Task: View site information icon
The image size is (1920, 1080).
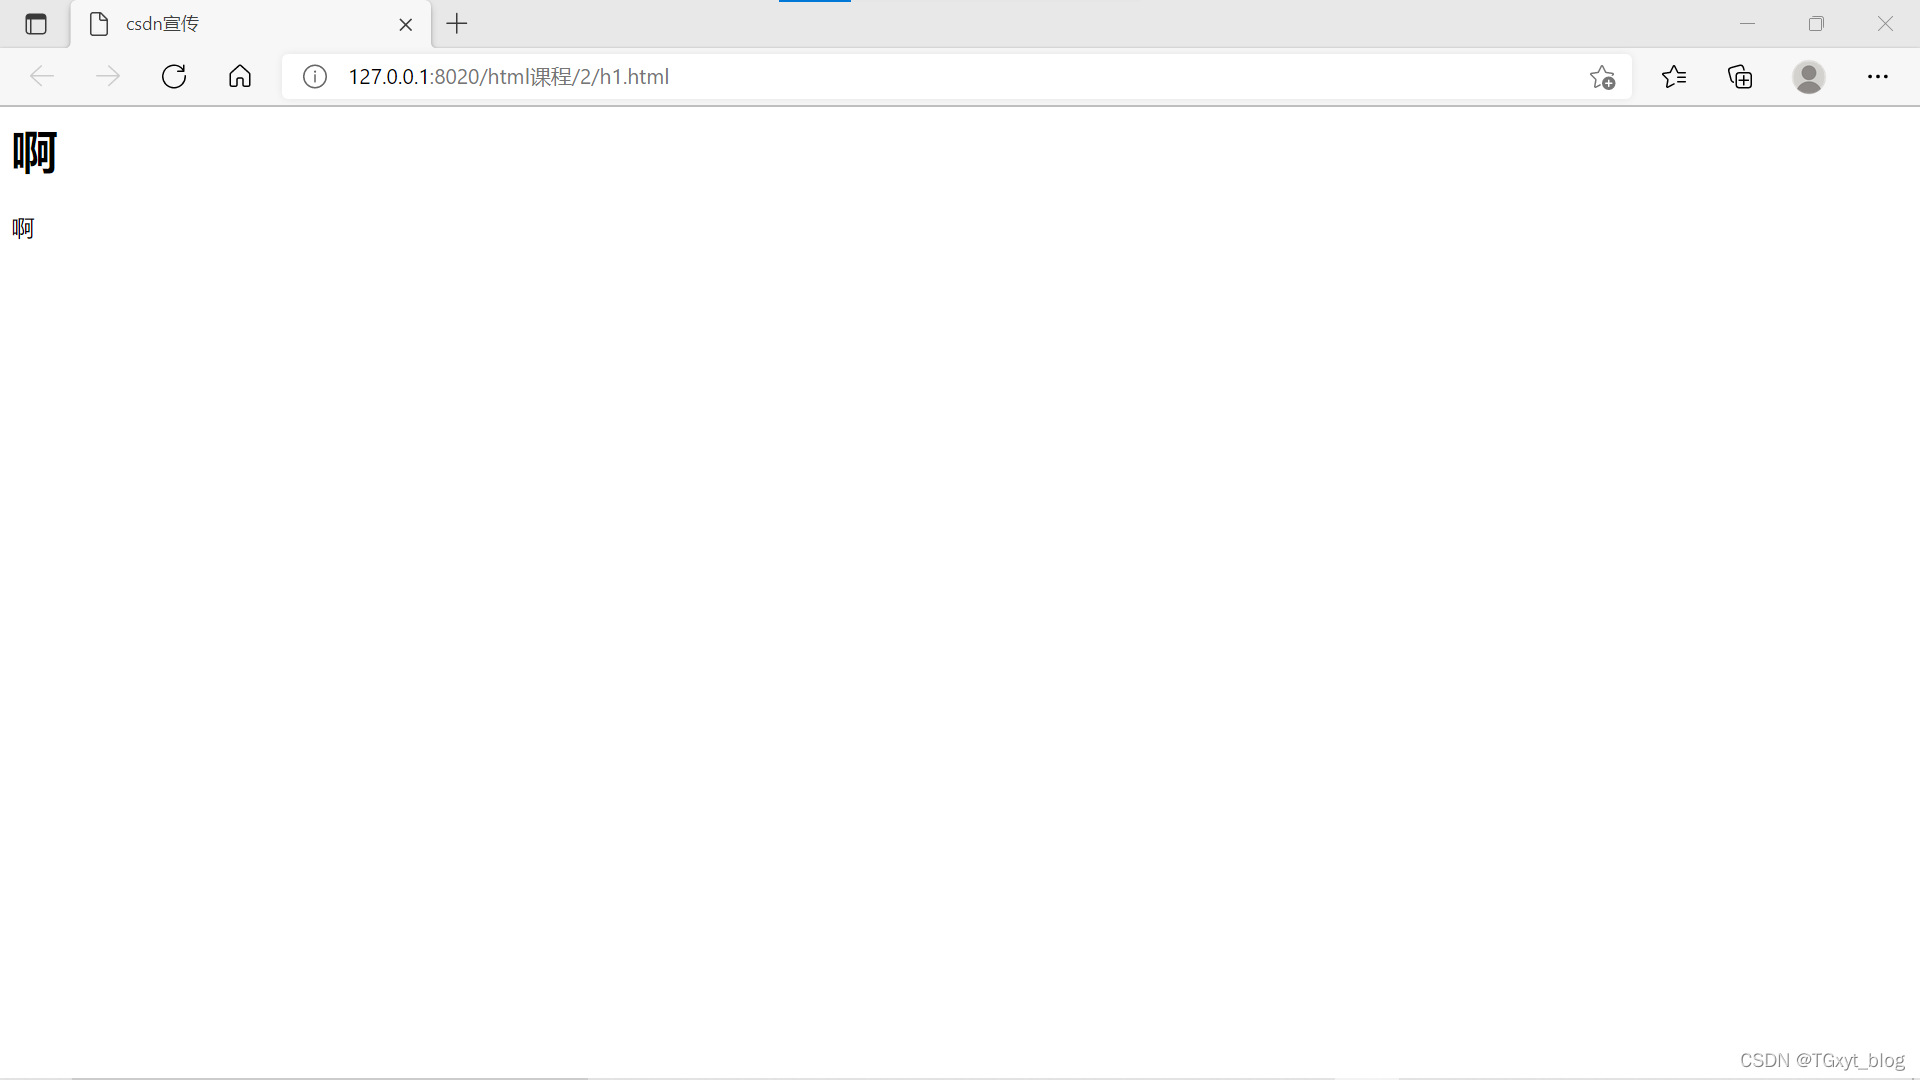Action: point(315,77)
